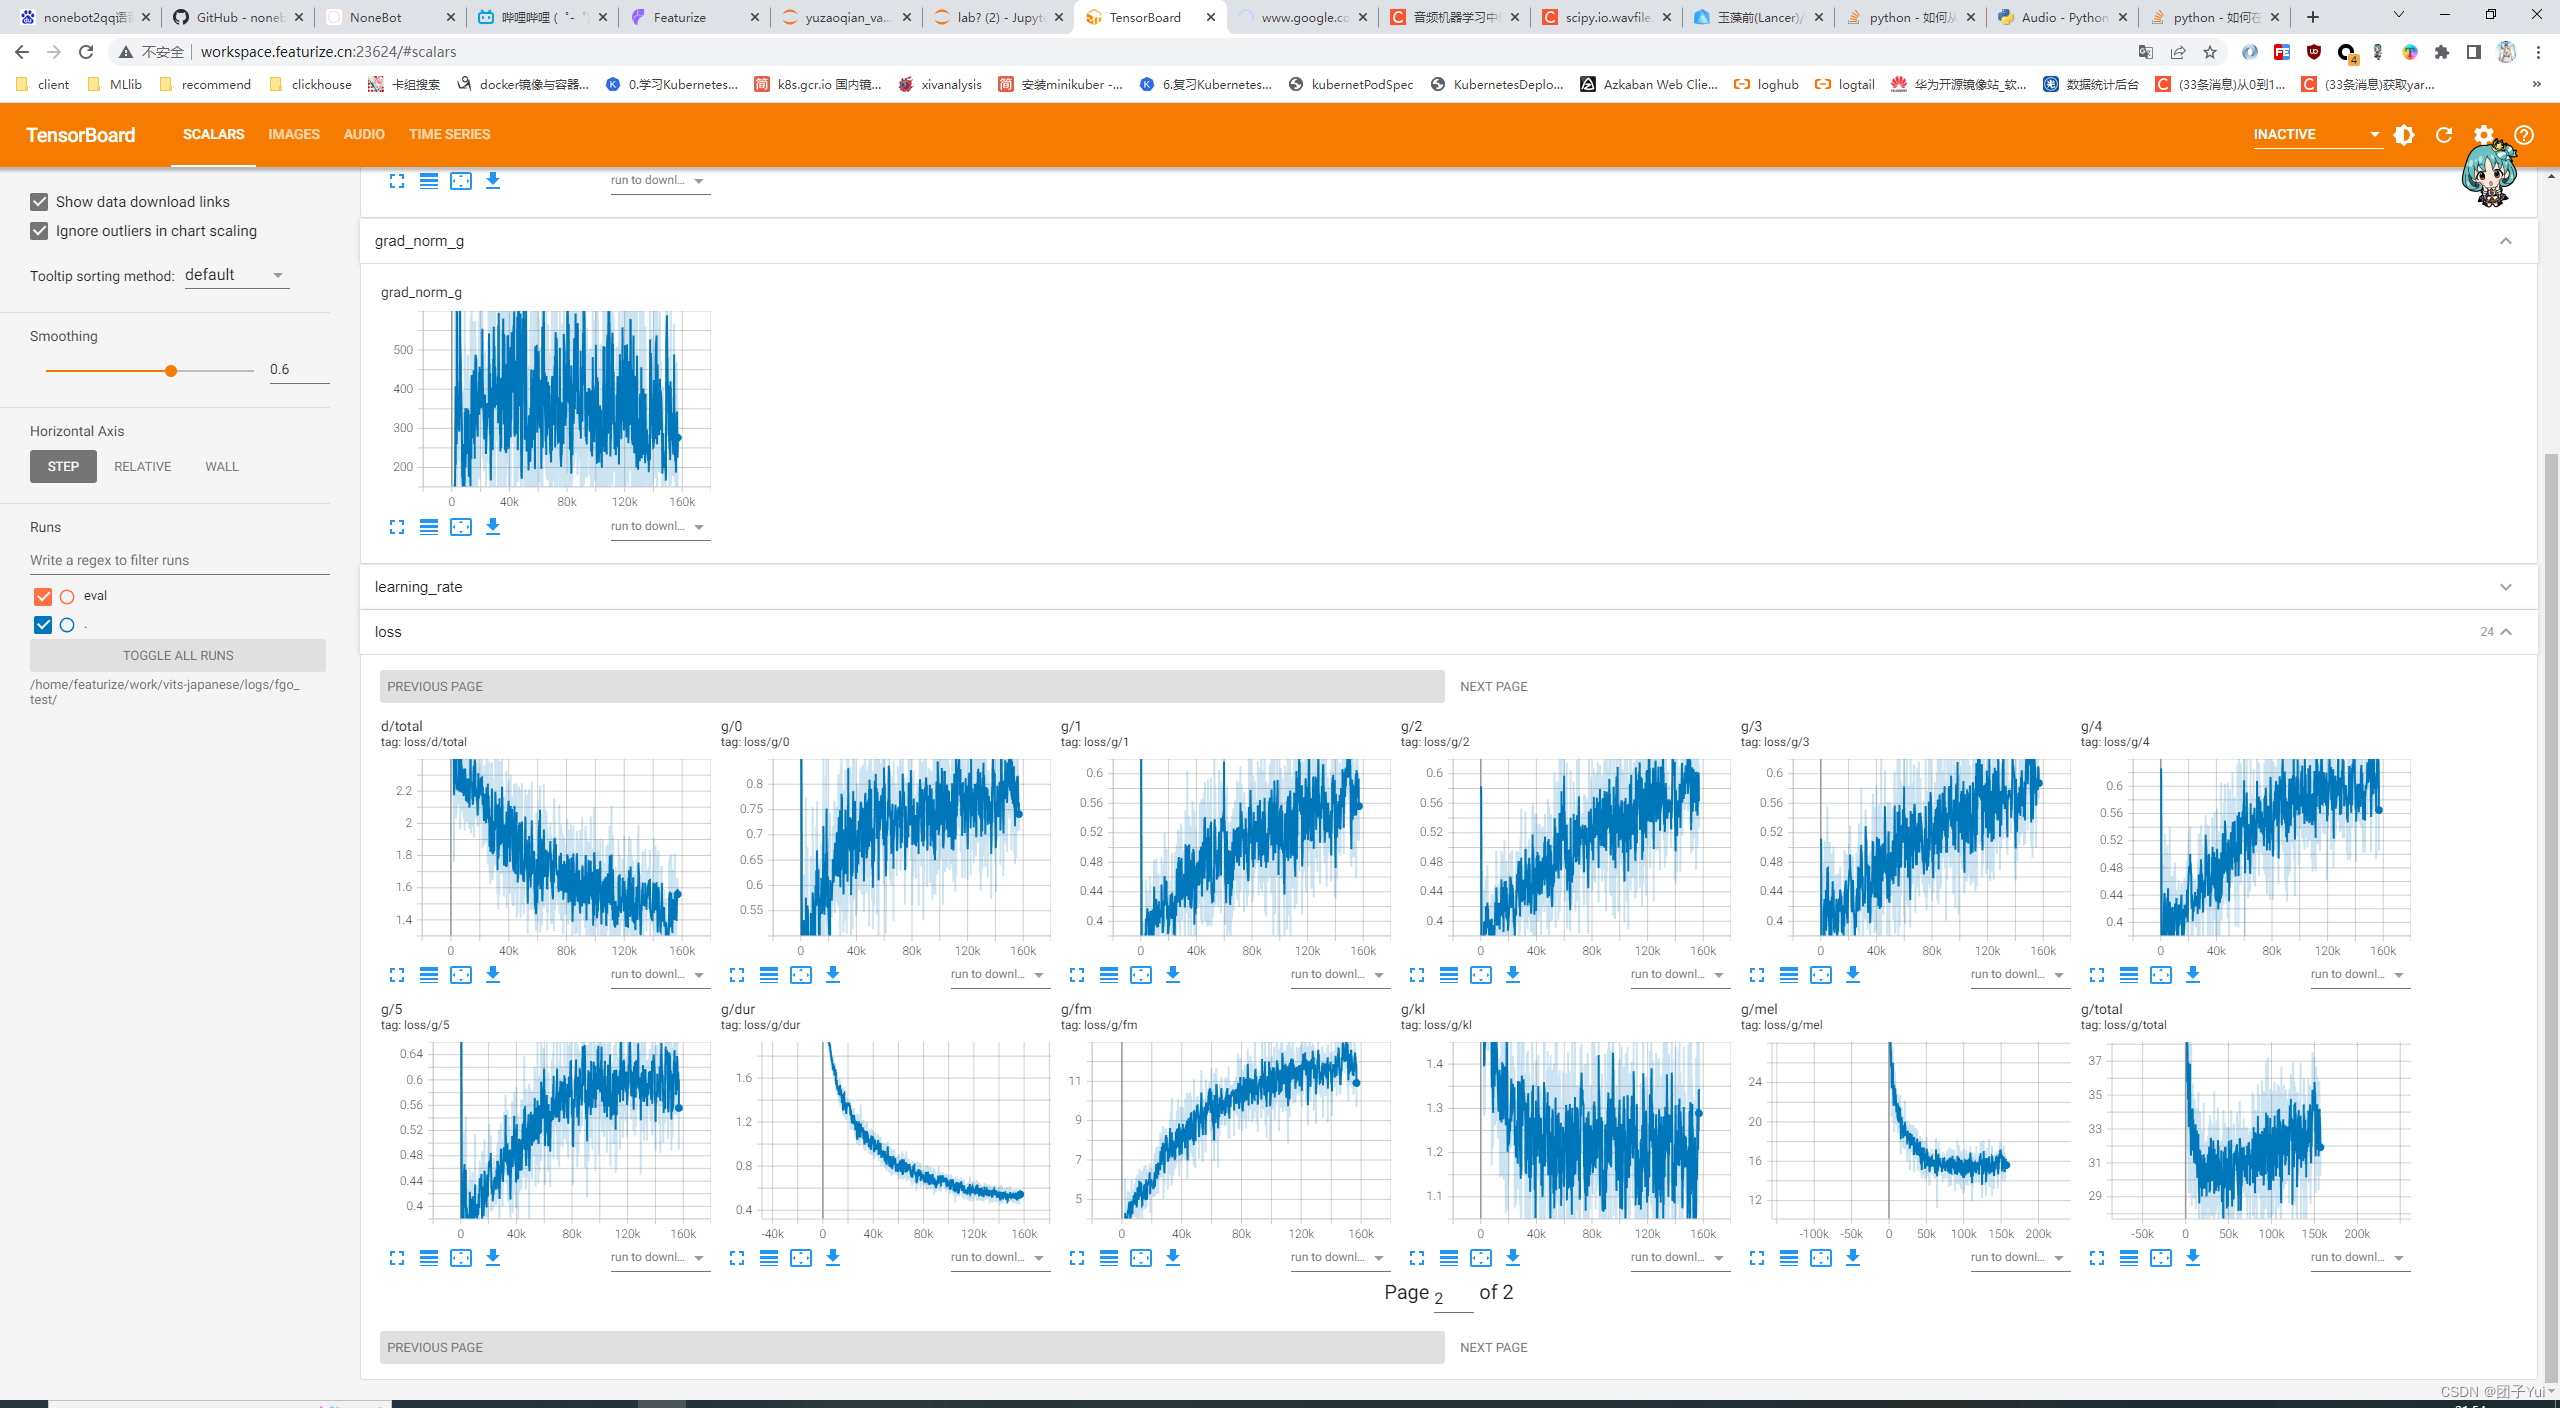Reload TensorBoard data with refresh icon

tap(2444, 135)
